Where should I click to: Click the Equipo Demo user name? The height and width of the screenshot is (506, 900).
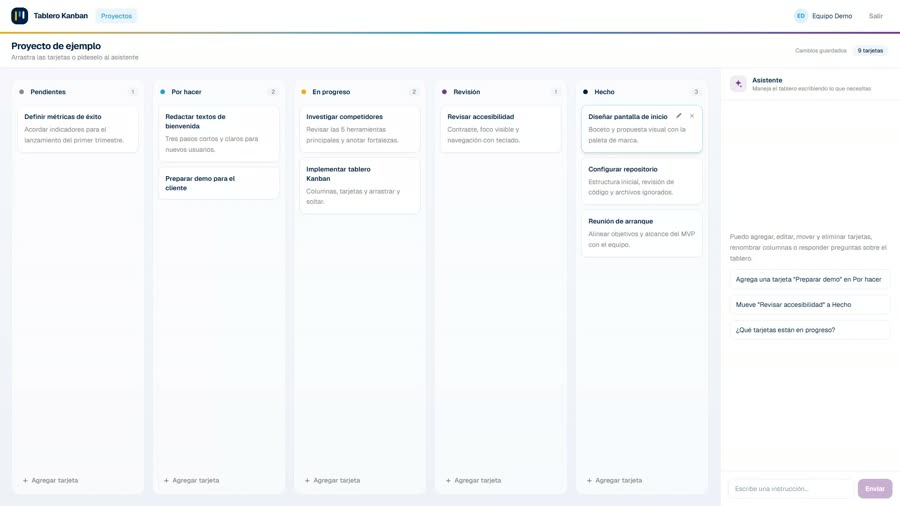832,16
